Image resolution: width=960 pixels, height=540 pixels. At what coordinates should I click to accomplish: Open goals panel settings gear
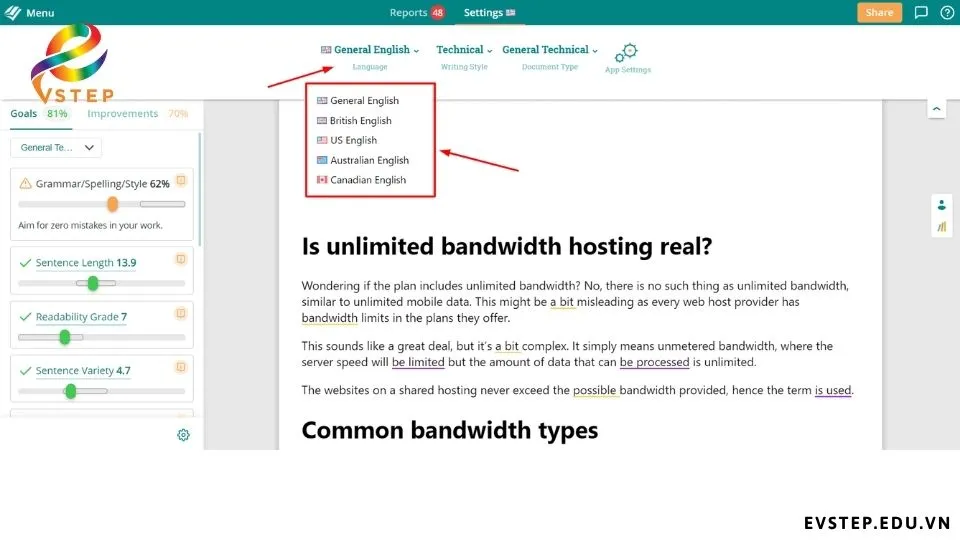click(183, 435)
